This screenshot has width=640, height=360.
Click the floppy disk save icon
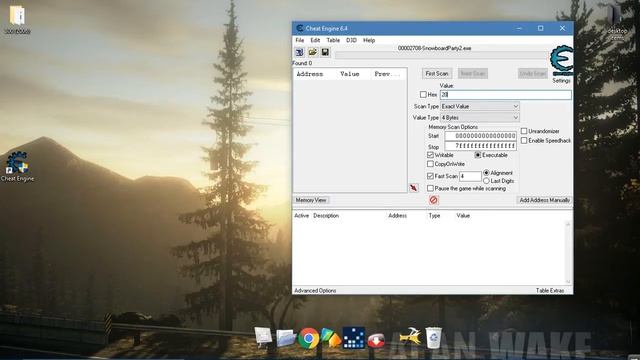click(325, 52)
